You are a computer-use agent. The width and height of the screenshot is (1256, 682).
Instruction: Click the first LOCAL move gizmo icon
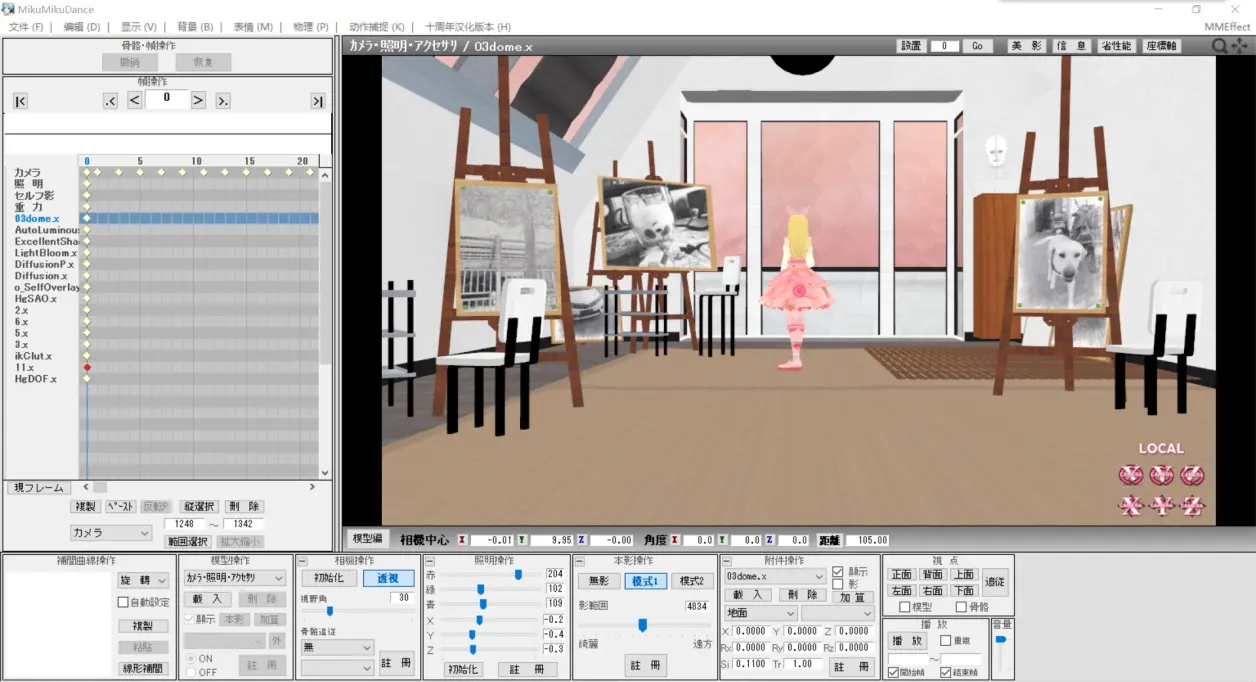(1130, 505)
